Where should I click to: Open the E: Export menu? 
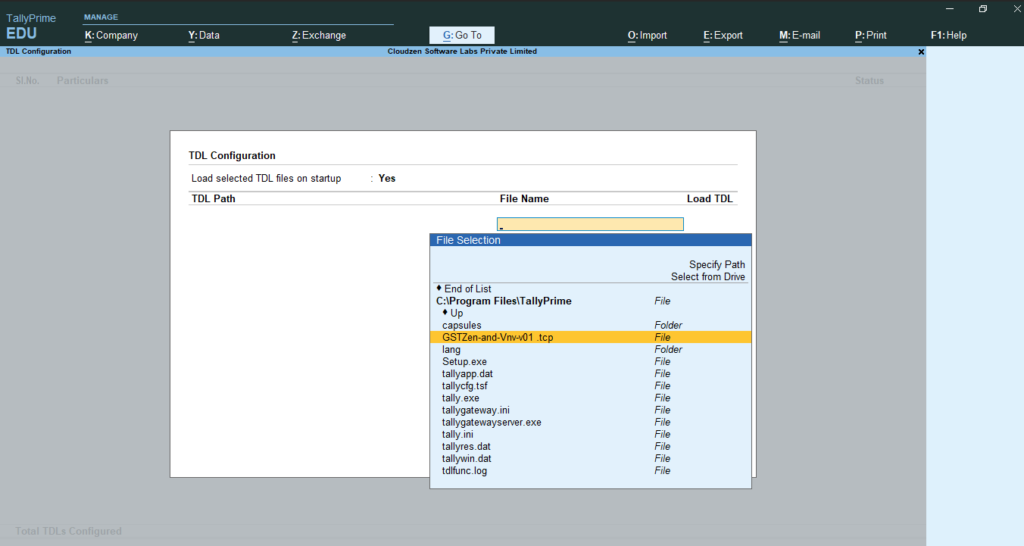[x=723, y=35]
